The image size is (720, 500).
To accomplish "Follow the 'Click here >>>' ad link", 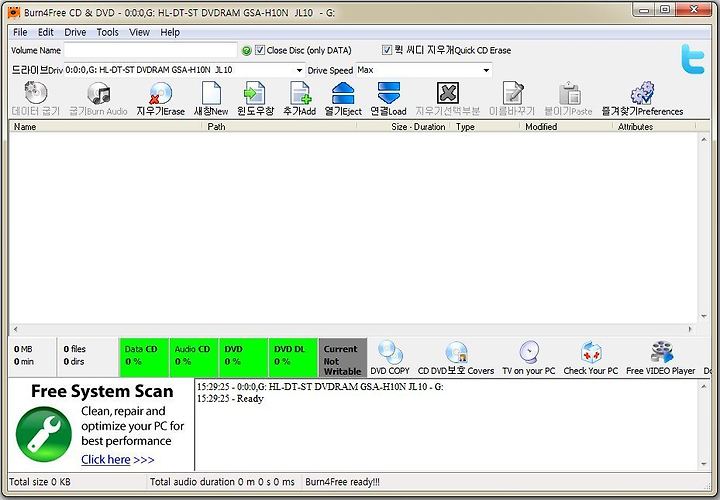I will (118, 460).
